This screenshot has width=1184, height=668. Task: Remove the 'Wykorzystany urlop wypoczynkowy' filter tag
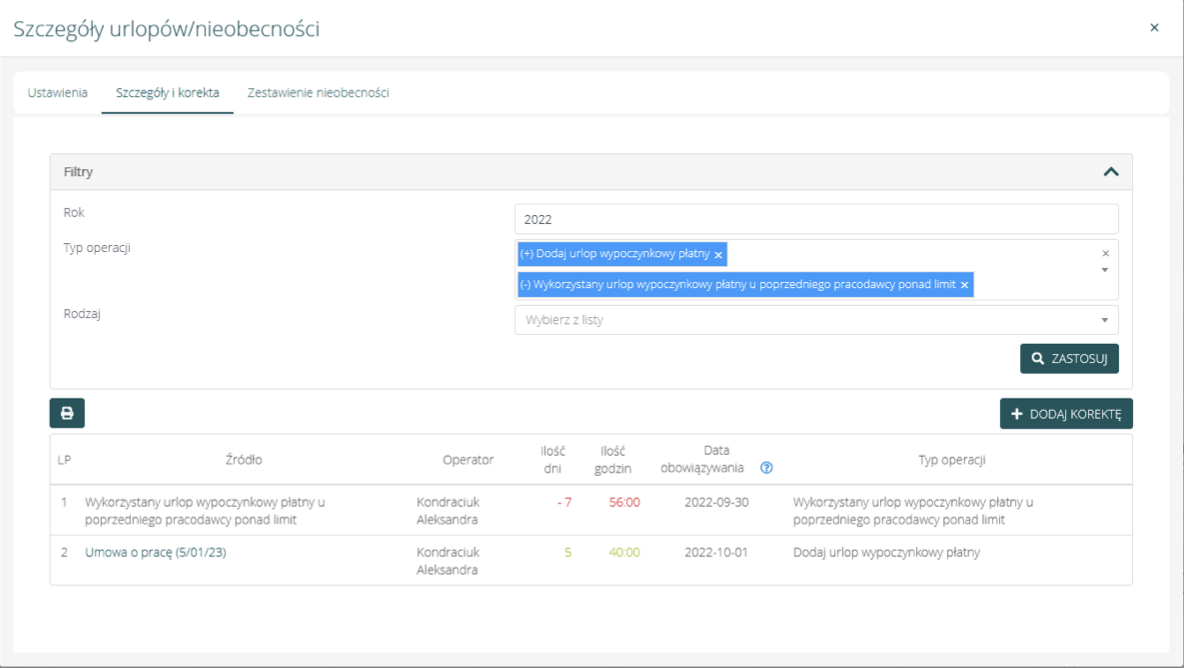(x=964, y=285)
